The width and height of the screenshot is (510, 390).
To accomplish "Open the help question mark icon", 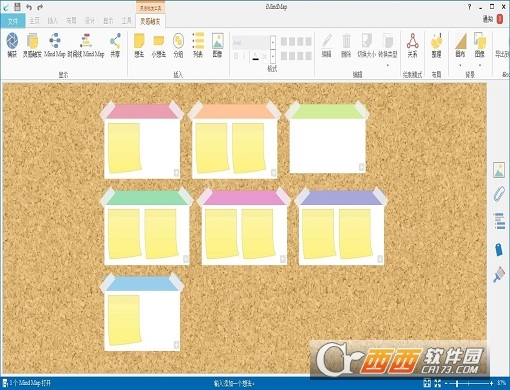I will 469,7.
